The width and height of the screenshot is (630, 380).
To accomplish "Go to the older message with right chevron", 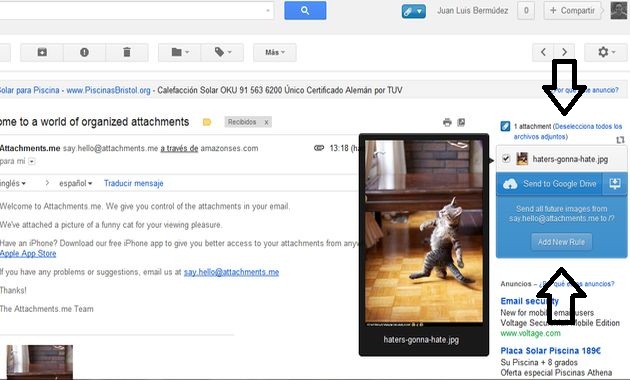I will pyautogui.click(x=564, y=52).
